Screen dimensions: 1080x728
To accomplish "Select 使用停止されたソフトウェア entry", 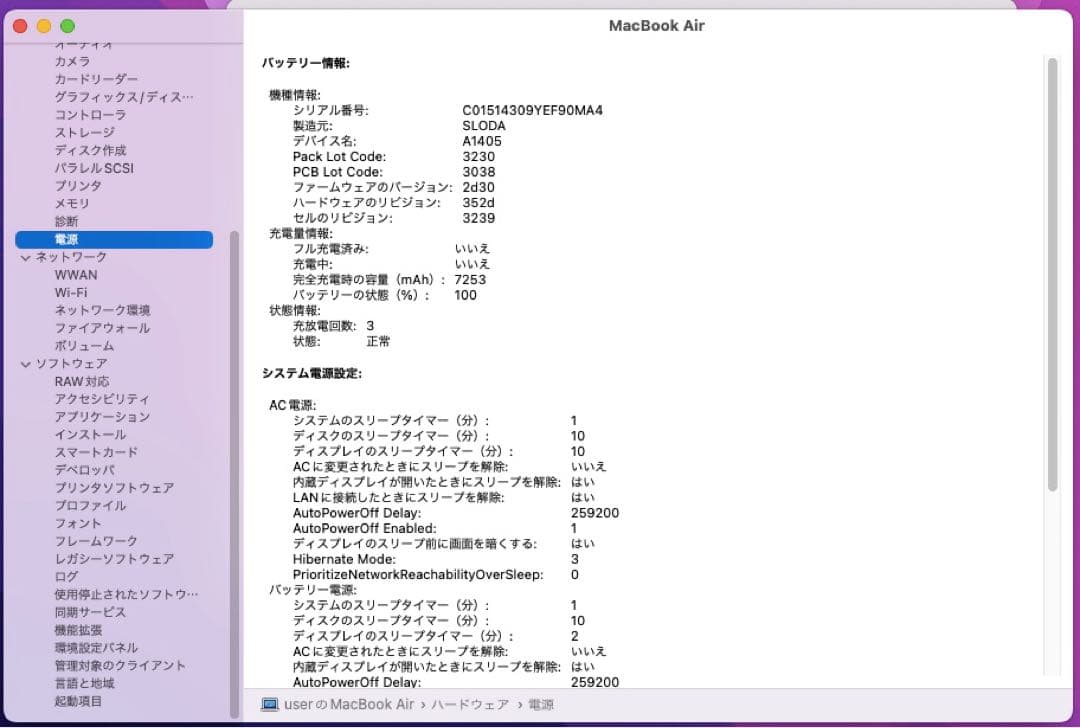I will tap(126, 594).
